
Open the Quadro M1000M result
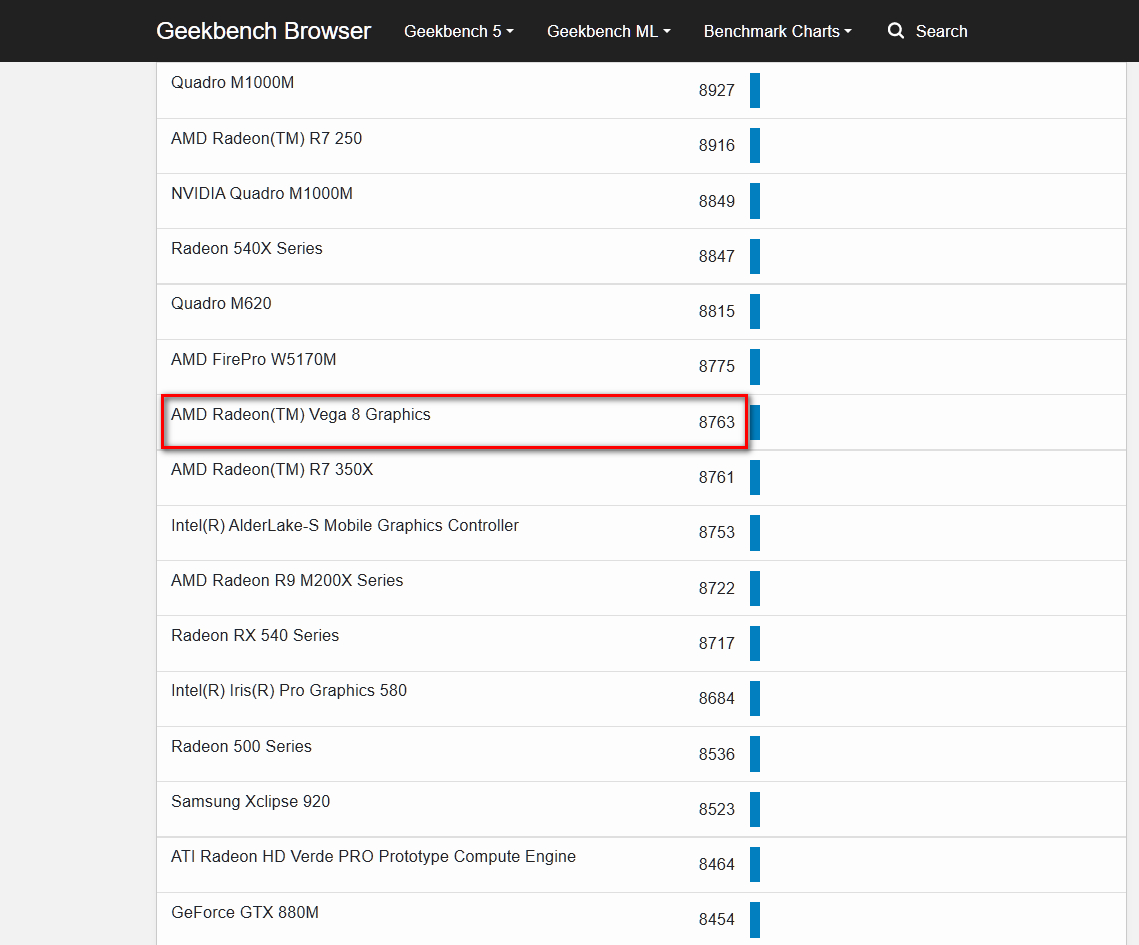click(232, 83)
